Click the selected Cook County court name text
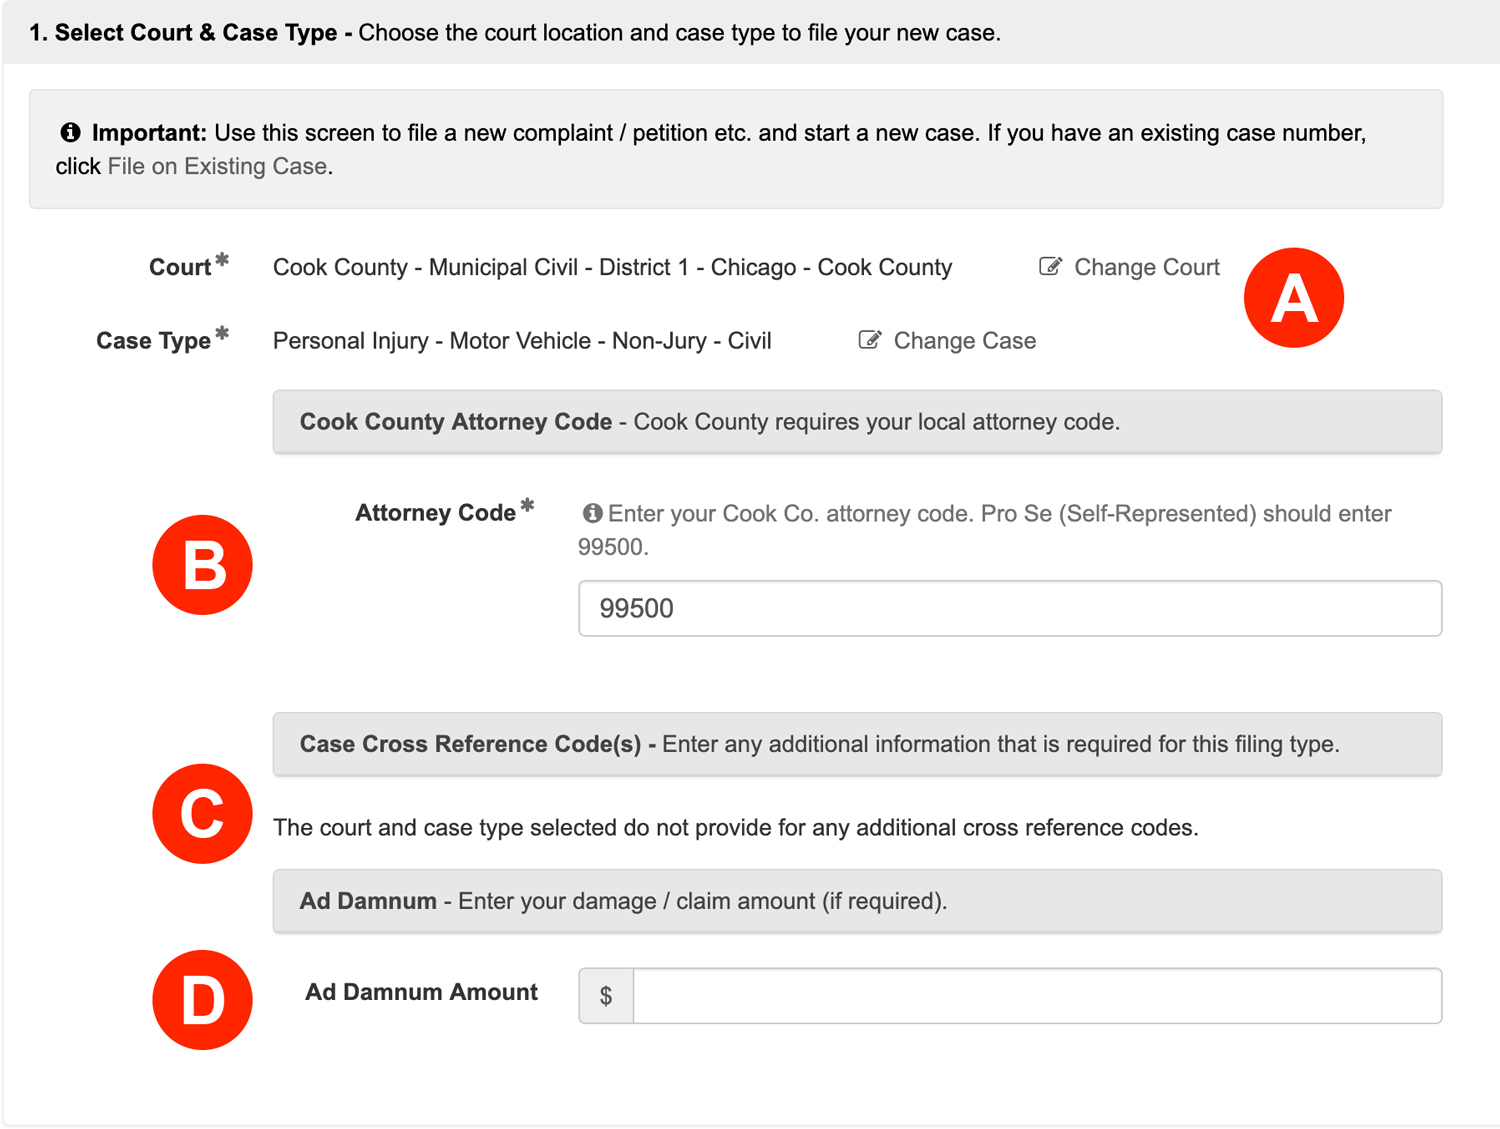Image resolution: width=1500 pixels, height=1129 pixels. (x=612, y=267)
